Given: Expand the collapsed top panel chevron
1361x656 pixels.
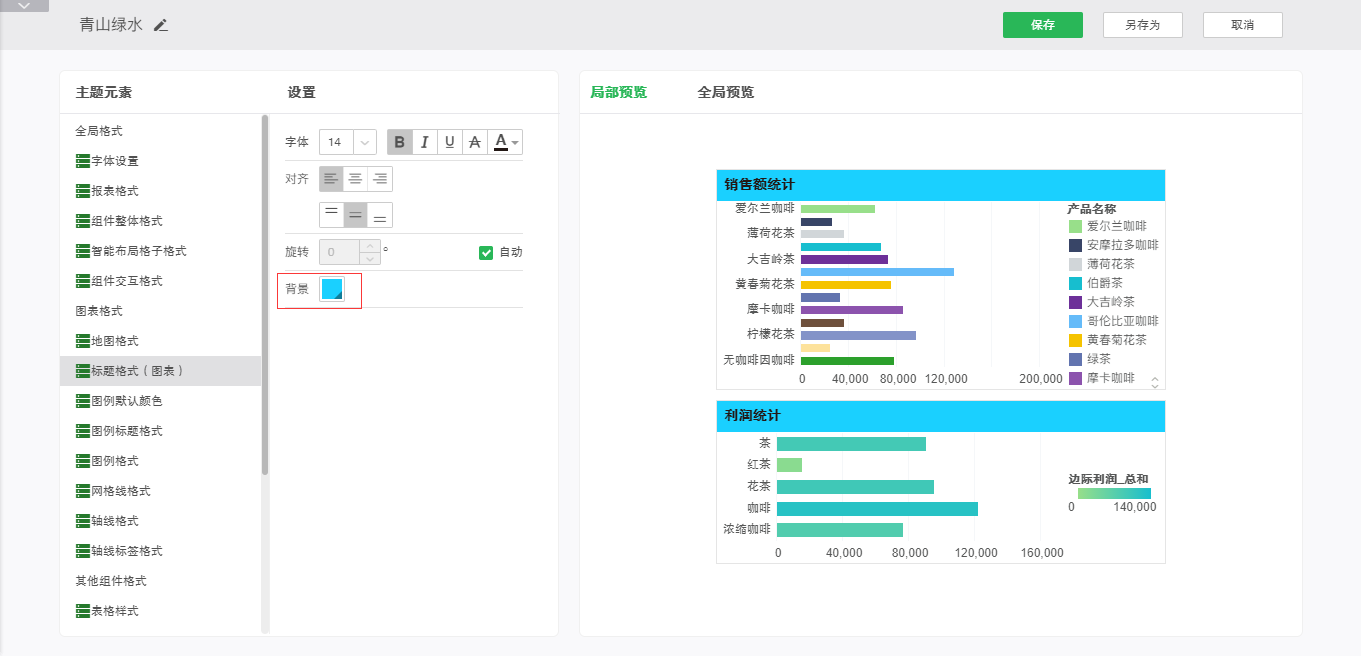Looking at the screenshot, I should tap(24, 6).
